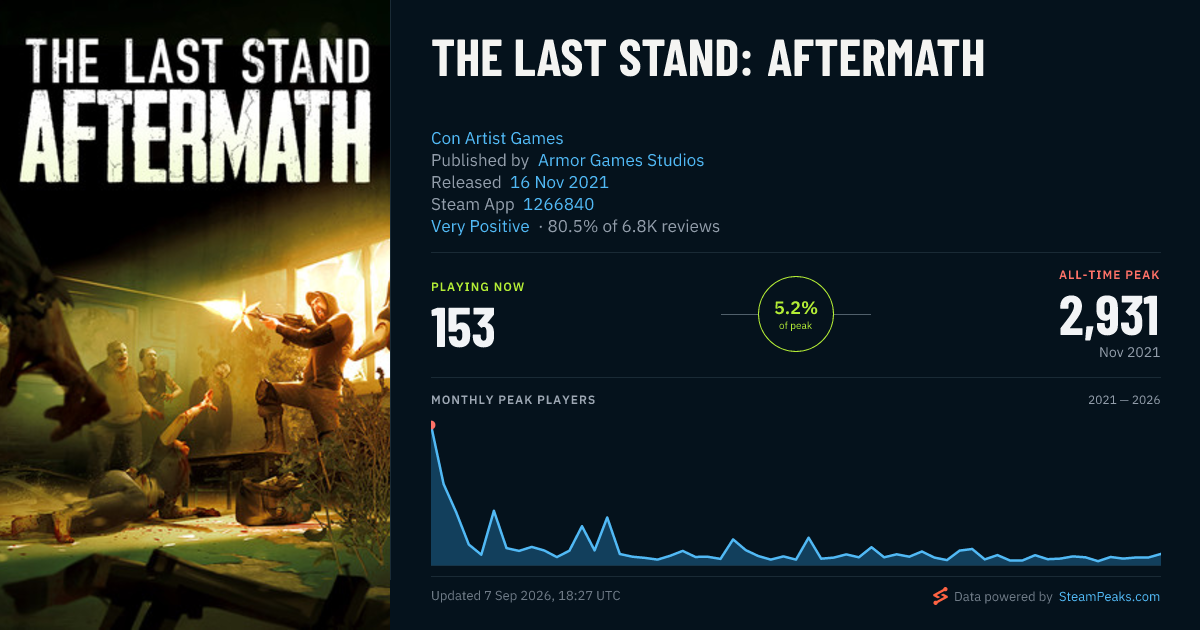Click The Last Stand: Aftermath title heading
Screen dimensions: 1200x630
(x=708, y=59)
